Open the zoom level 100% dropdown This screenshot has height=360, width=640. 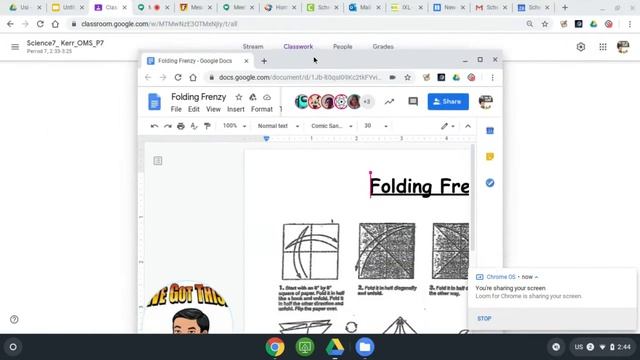[234, 126]
